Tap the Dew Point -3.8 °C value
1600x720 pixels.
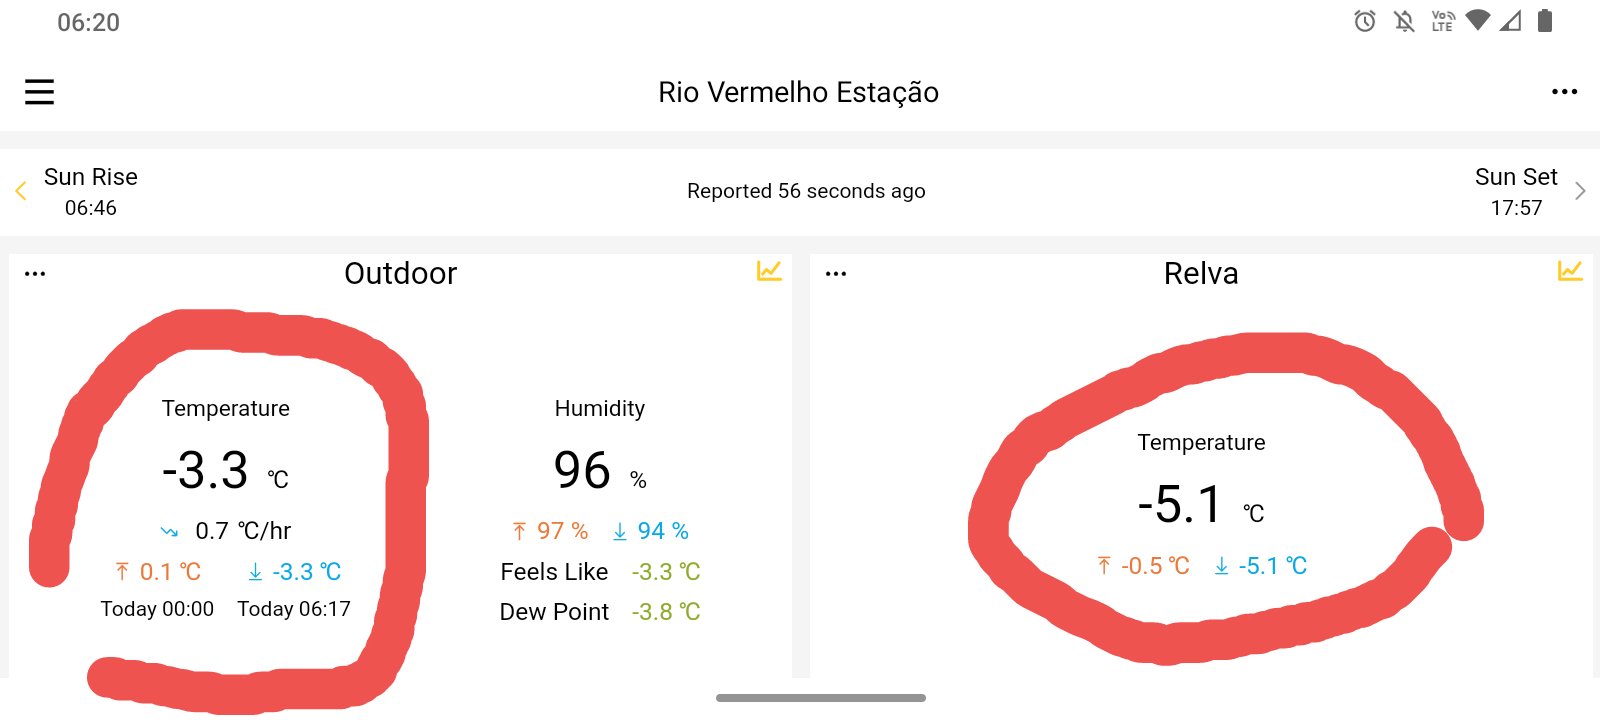(666, 612)
